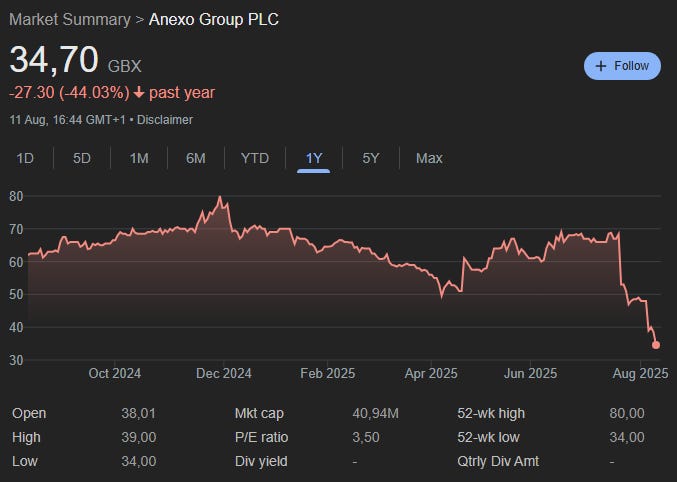
Task: Click the Mkt cap label
Action: pyautogui.click(x=259, y=413)
